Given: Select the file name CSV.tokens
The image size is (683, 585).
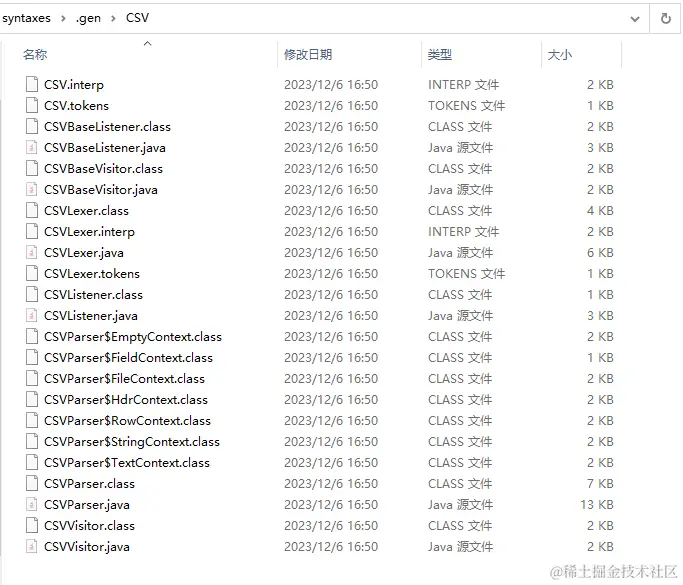Looking at the screenshot, I should point(76,105).
